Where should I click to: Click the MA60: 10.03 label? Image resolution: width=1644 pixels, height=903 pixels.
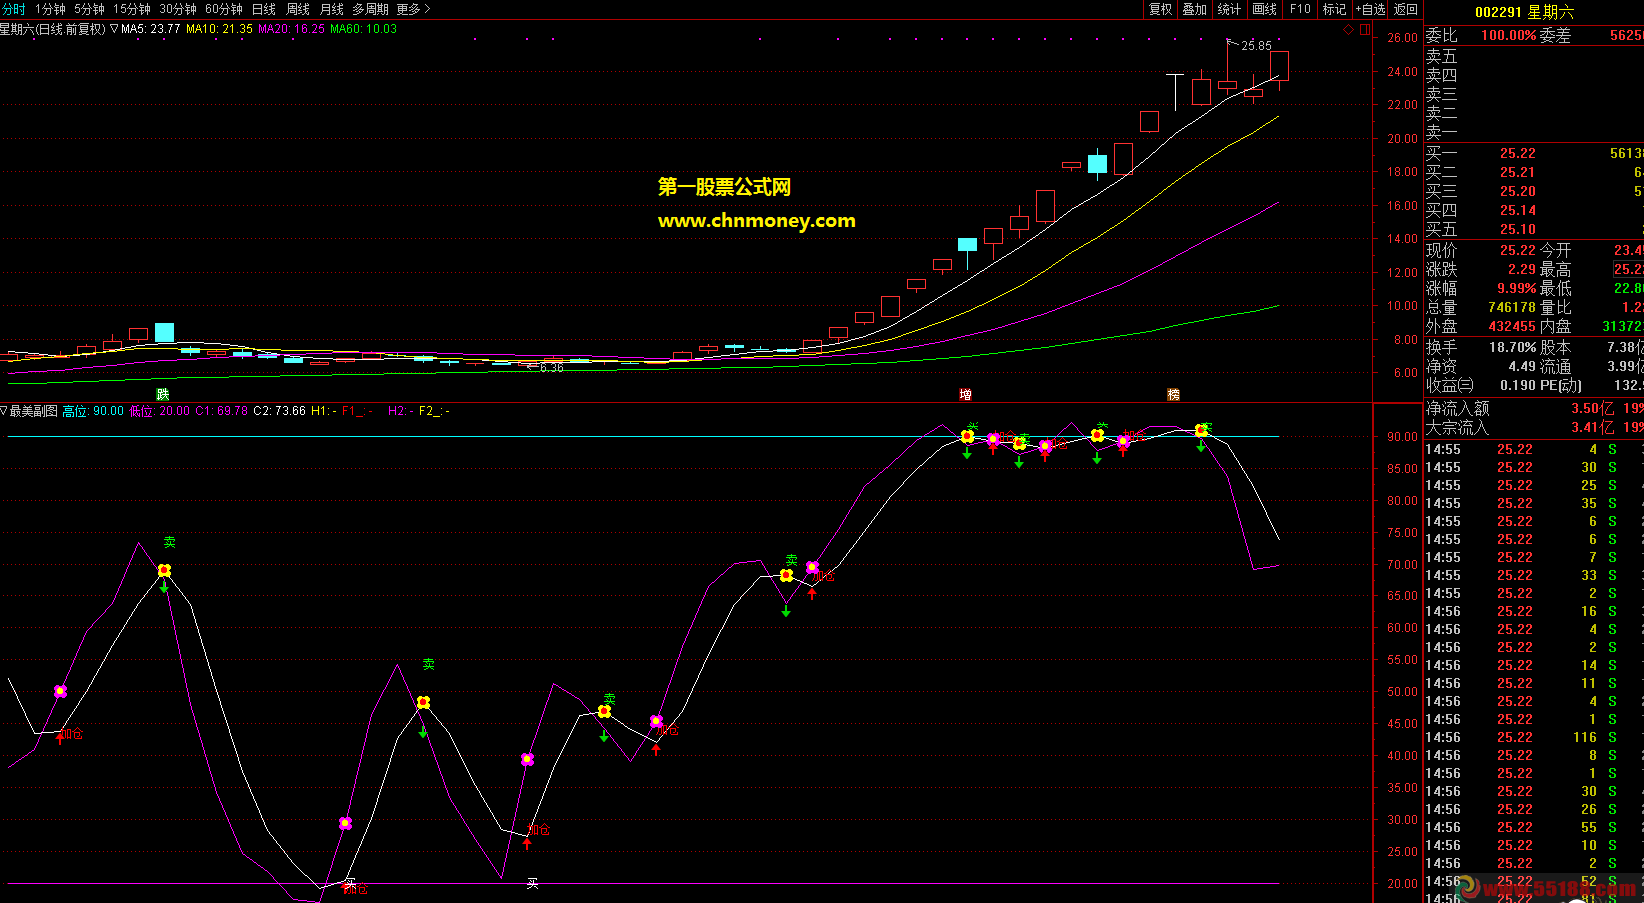click(363, 29)
